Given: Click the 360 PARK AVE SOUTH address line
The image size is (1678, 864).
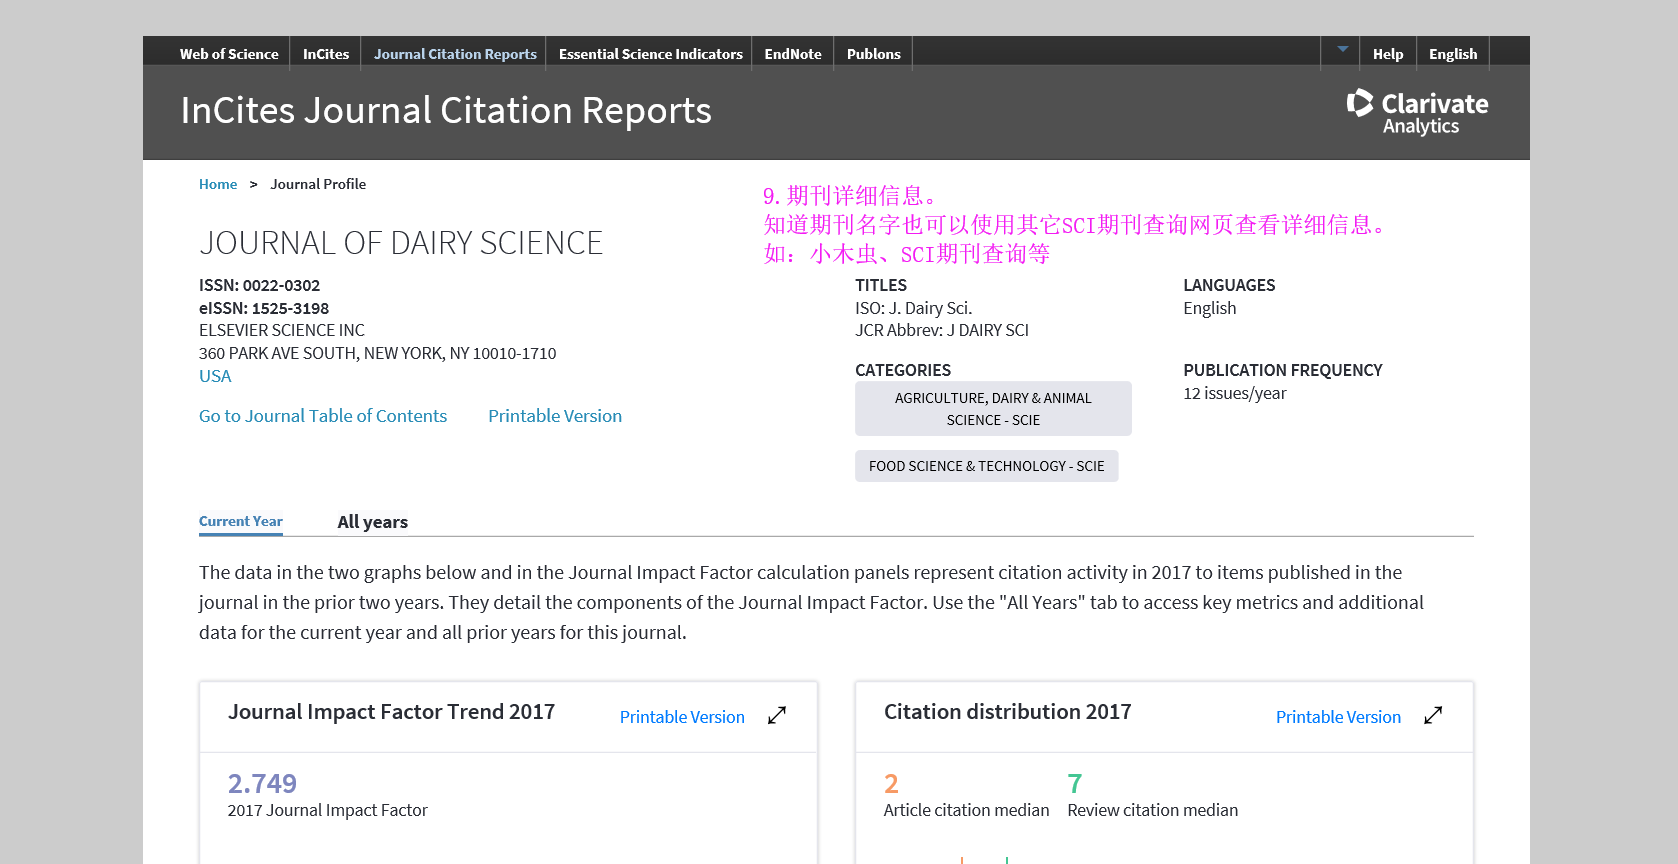Looking at the screenshot, I should (378, 354).
